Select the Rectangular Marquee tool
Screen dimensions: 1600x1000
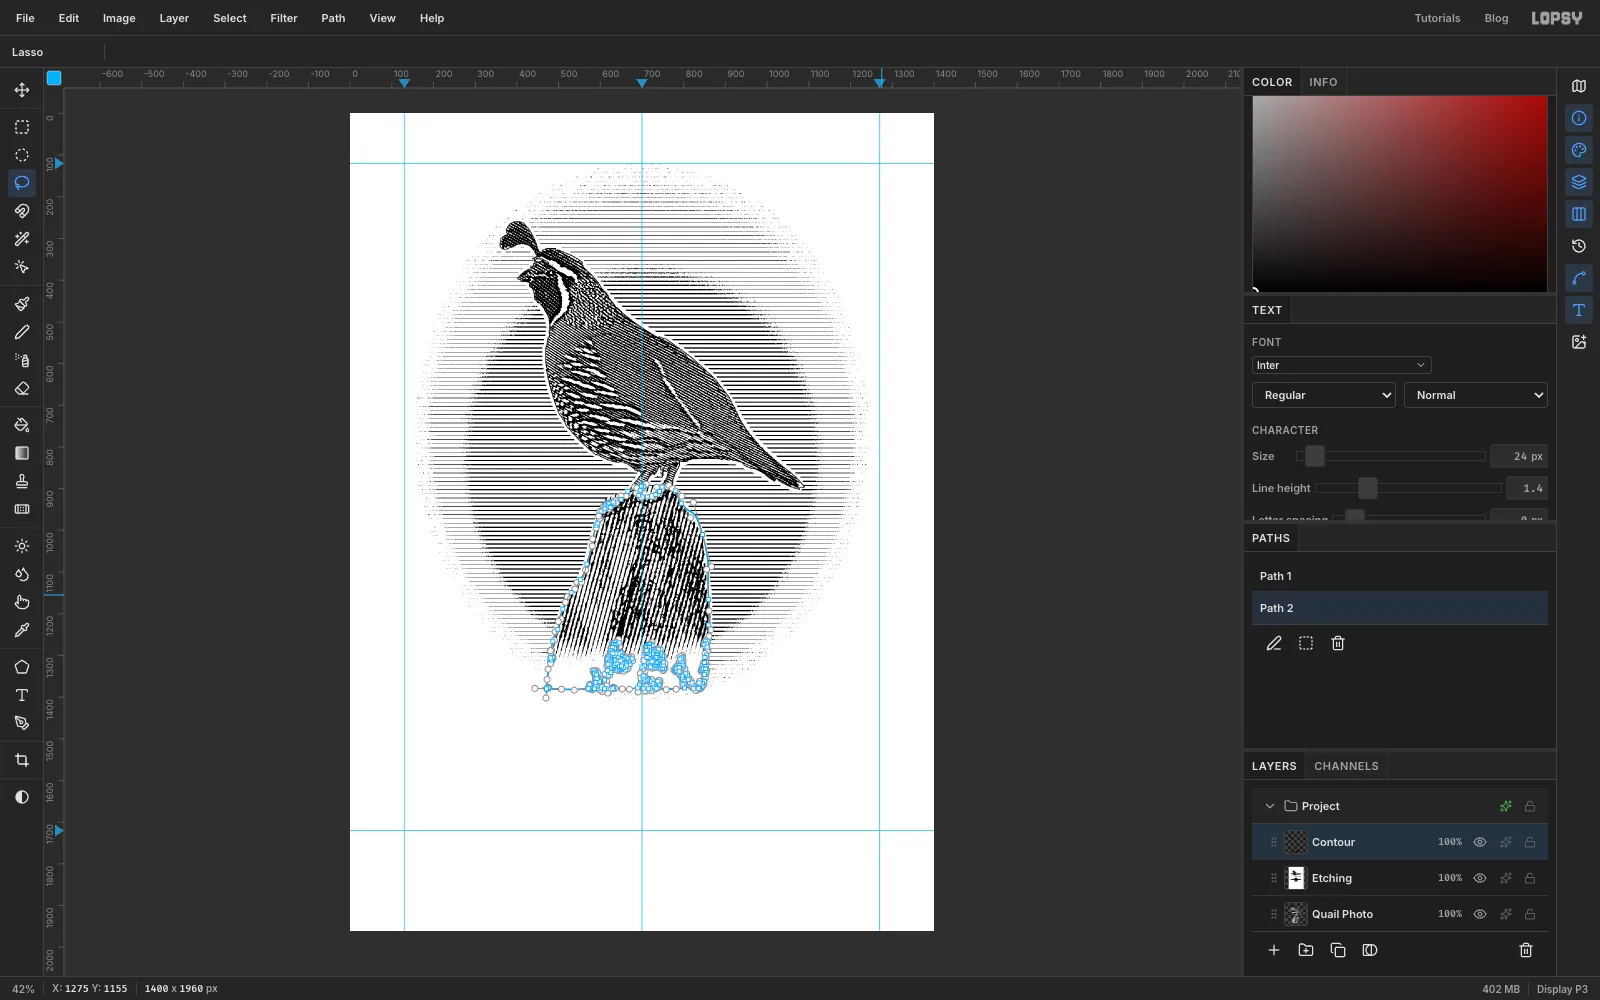22,127
